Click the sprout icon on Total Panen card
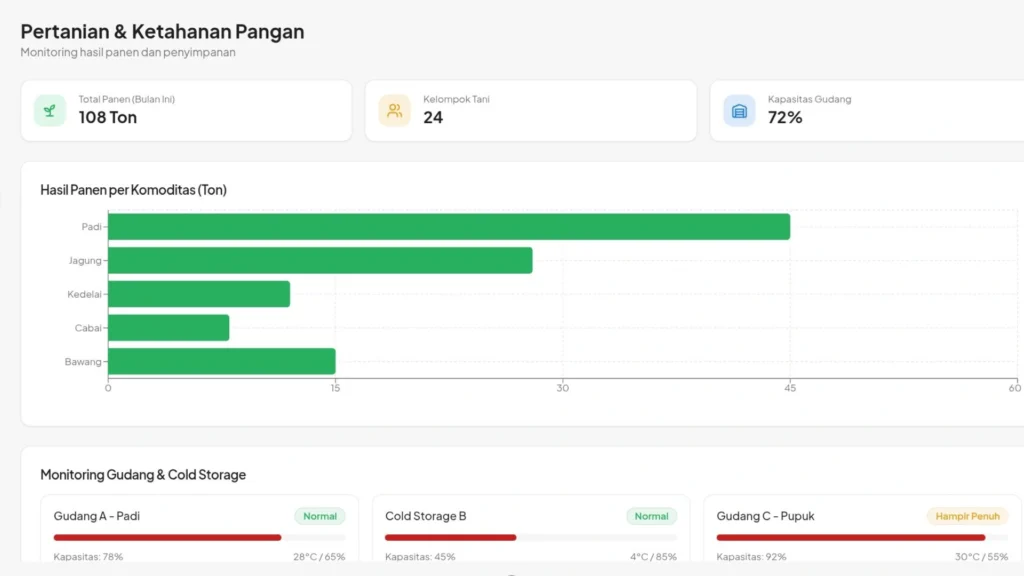 click(48, 109)
